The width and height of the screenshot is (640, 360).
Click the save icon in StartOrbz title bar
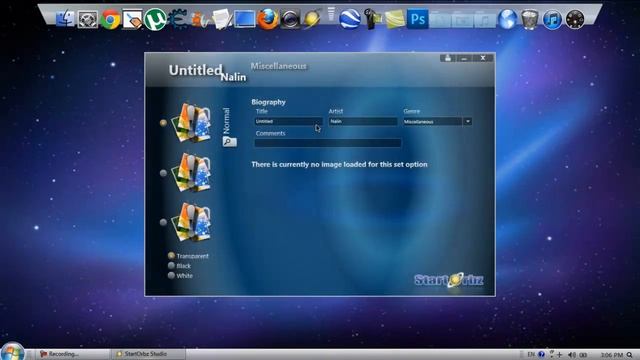pyautogui.click(x=448, y=58)
